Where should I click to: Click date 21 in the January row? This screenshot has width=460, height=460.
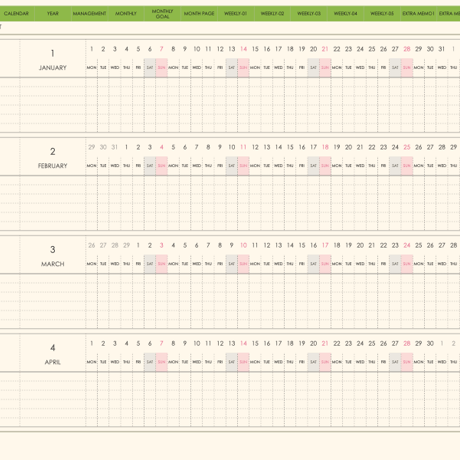point(325,49)
